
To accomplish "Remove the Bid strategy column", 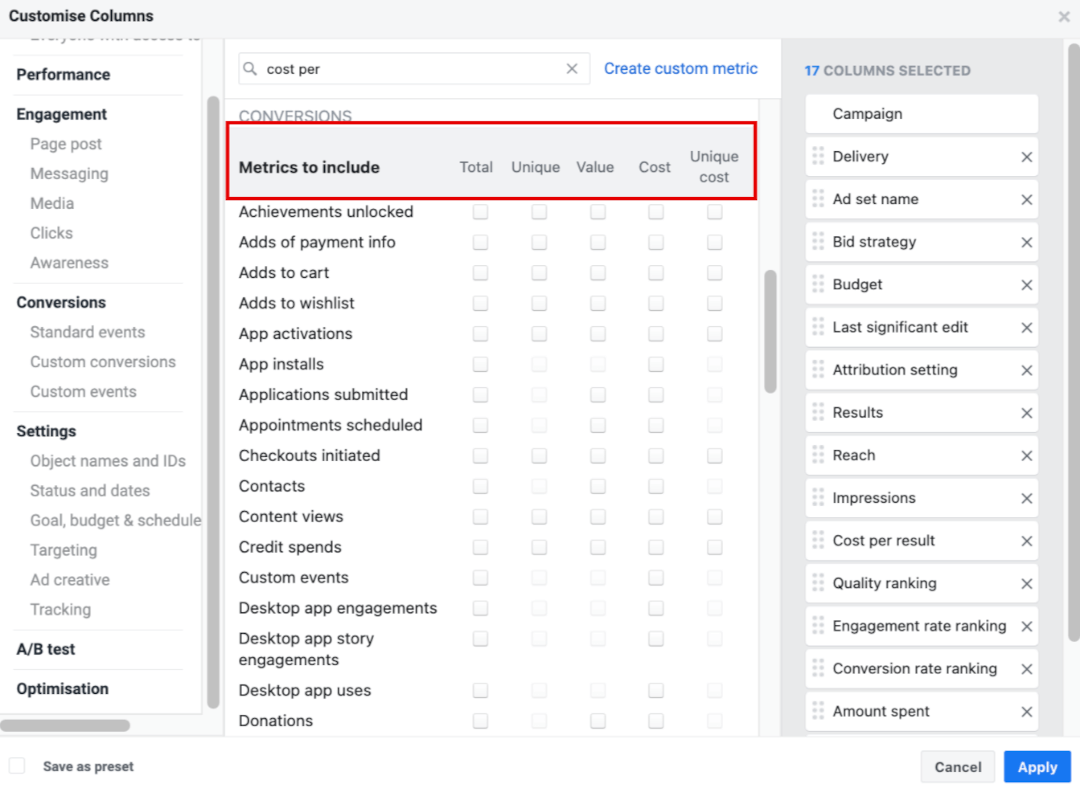I will [x=1026, y=242].
